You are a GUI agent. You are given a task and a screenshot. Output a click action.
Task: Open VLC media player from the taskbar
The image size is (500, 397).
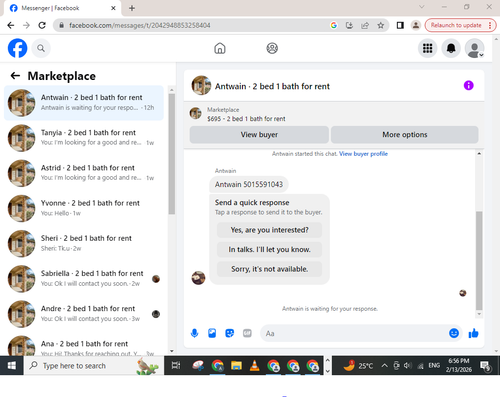(x=255, y=366)
